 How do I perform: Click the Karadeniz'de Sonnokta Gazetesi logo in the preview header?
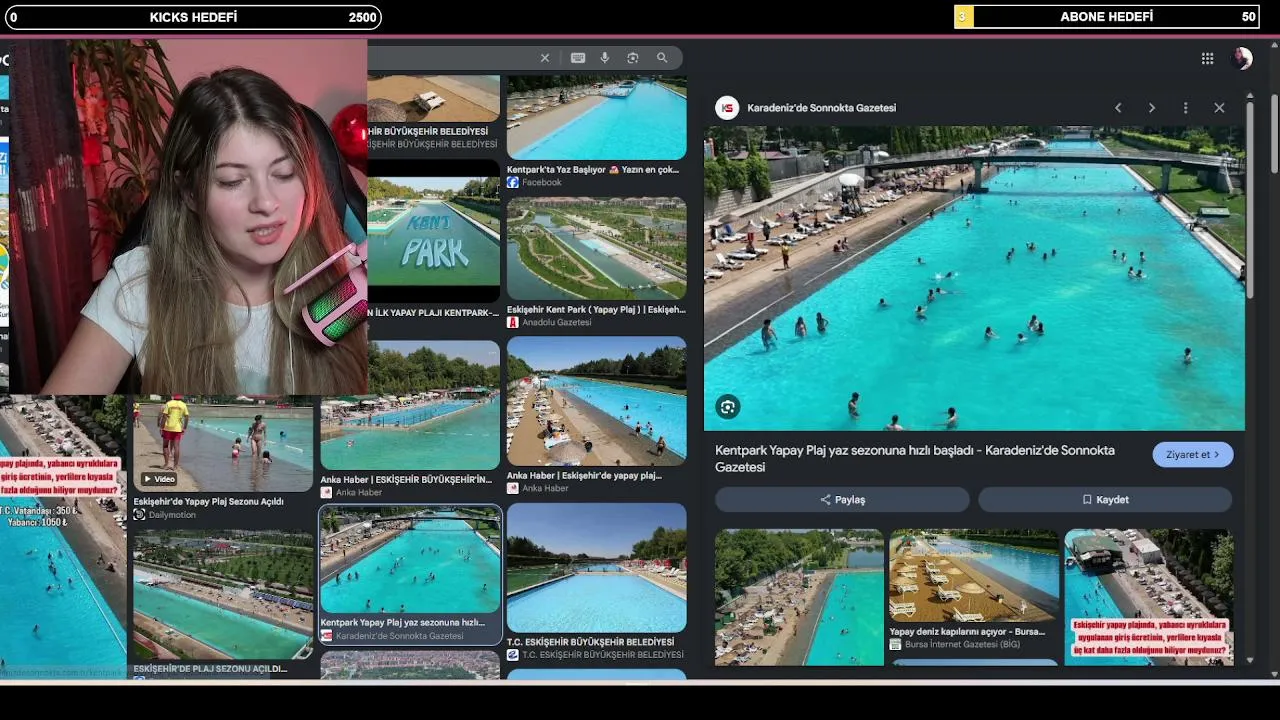727,108
